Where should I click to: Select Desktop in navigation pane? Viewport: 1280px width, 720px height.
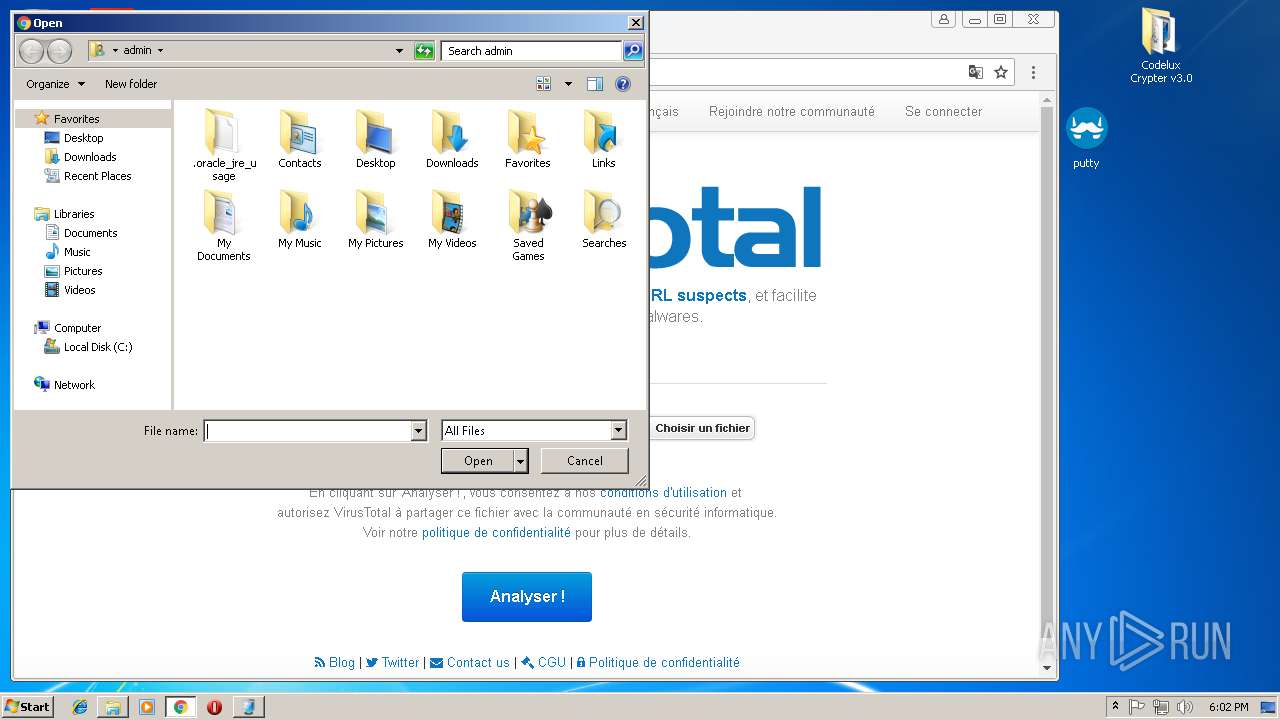click(x=83, y=138)
